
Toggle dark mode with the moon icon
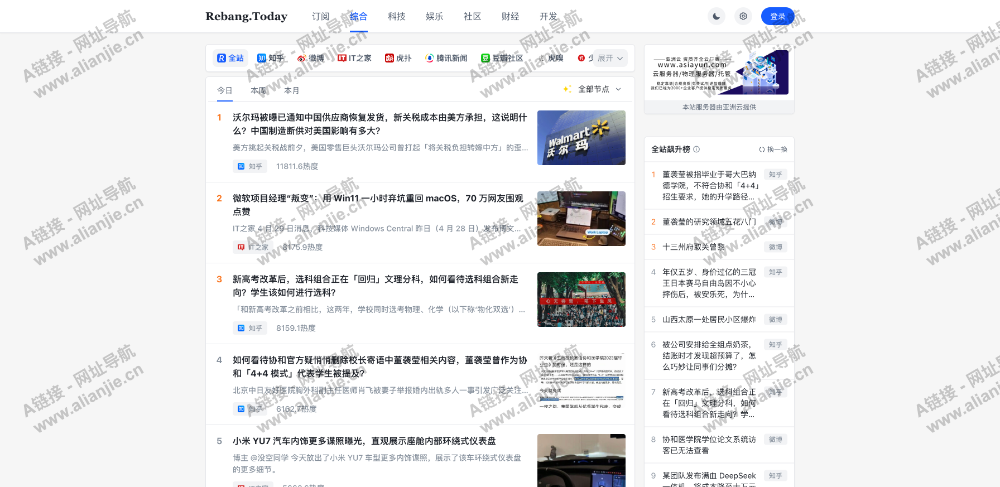[717, 17]
